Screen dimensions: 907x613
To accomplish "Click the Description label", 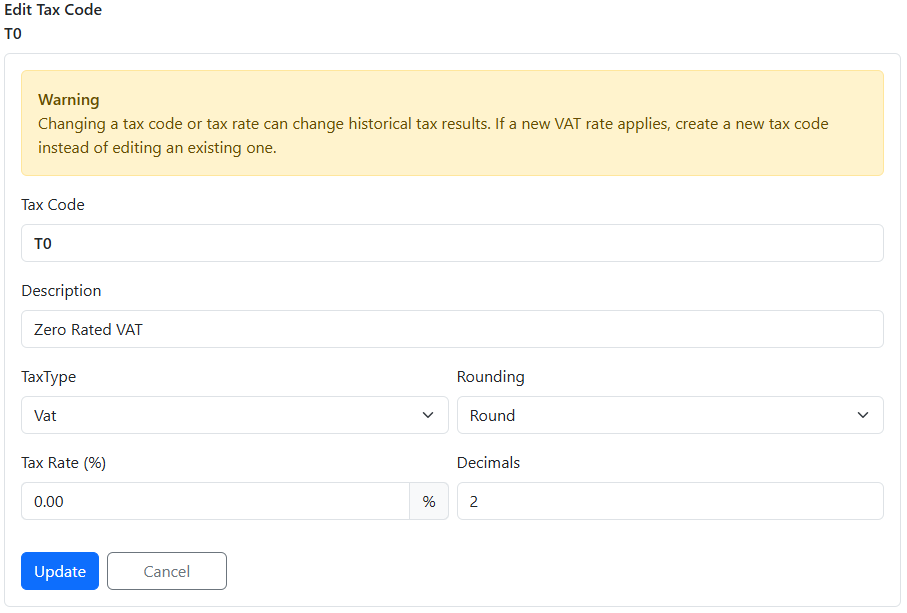I will click(61, 291).
